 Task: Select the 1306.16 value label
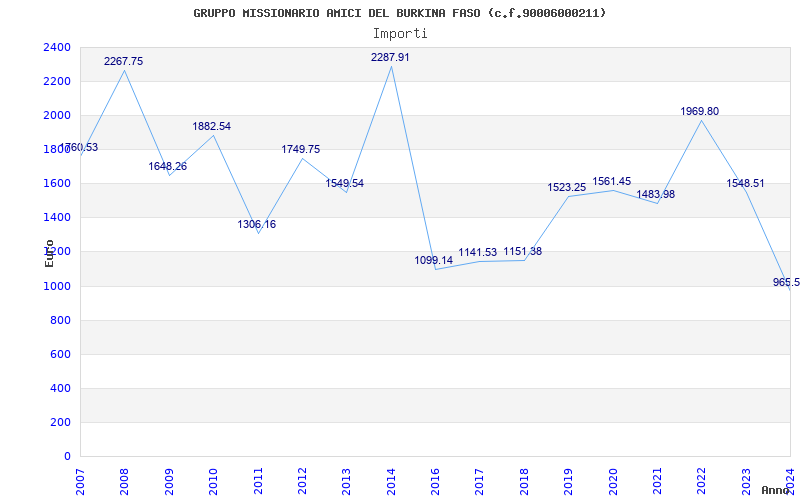(x=256, y=225)
